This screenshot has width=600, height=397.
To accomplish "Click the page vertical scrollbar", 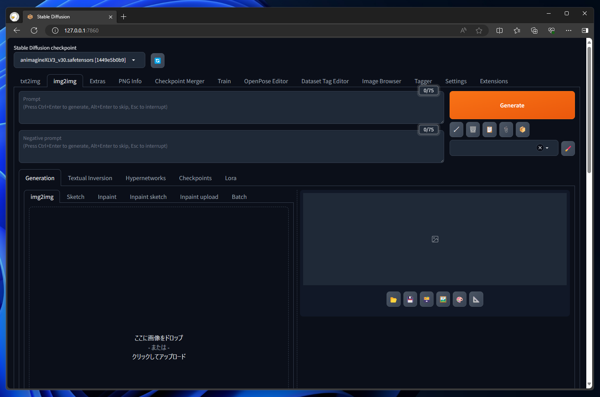I will click(x=589, y=111).
